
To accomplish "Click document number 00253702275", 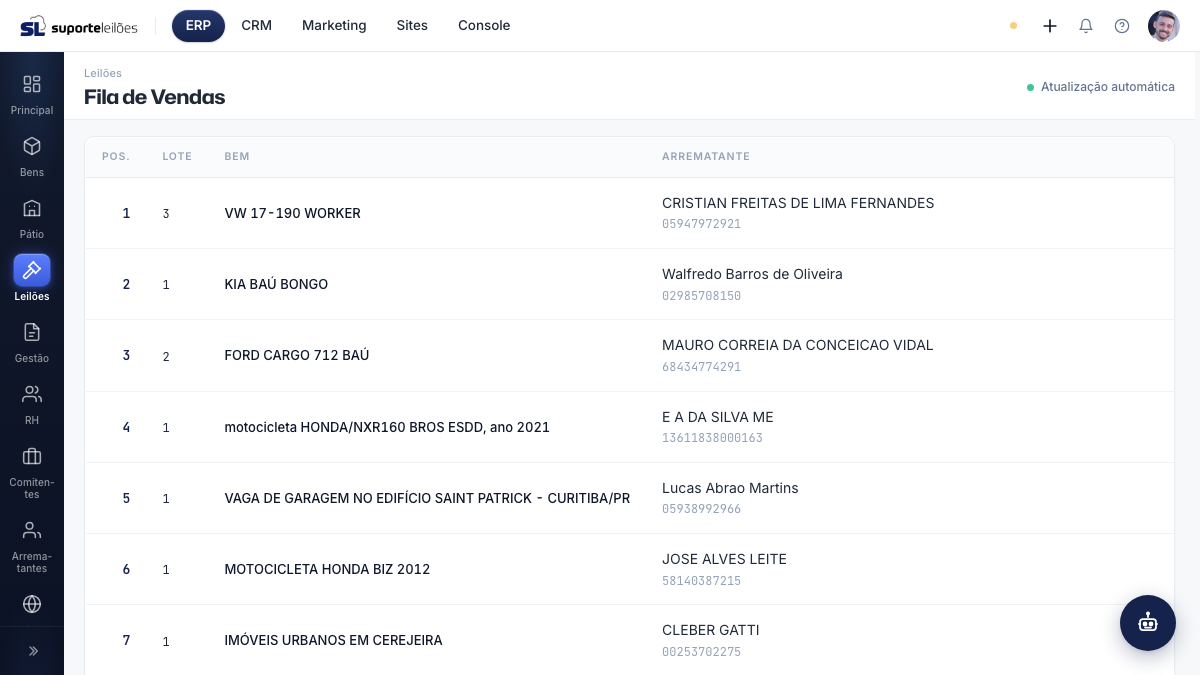I will (x=701, y=652).
